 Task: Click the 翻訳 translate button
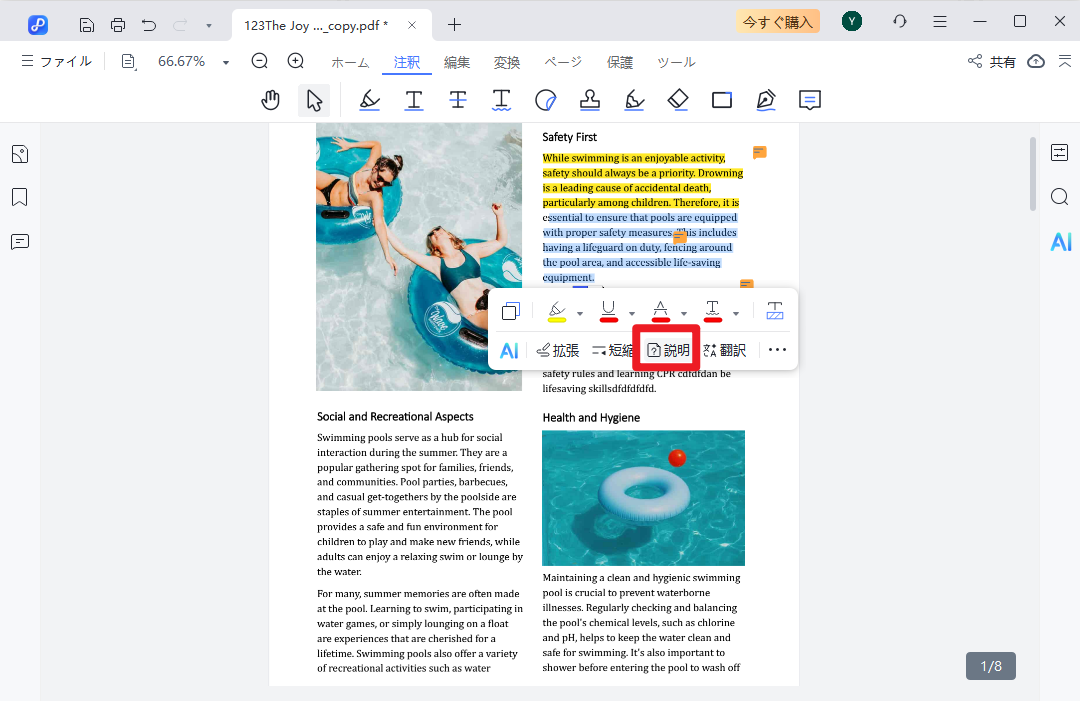coord(725,350)
